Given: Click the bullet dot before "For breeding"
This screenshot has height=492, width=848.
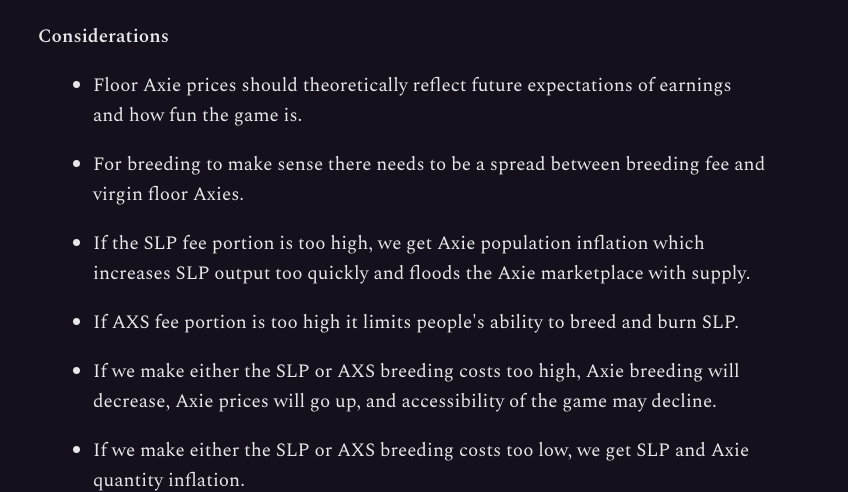Looking at the screenshot, I should point(77,164).
